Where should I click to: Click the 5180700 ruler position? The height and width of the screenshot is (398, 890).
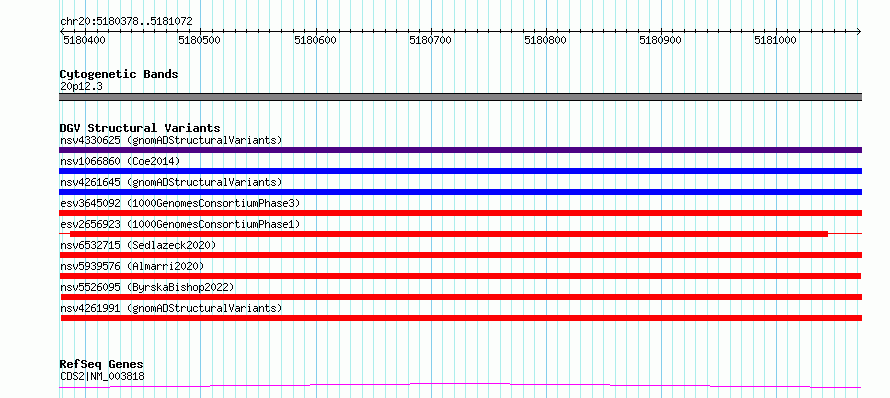(x=431, y=40)
